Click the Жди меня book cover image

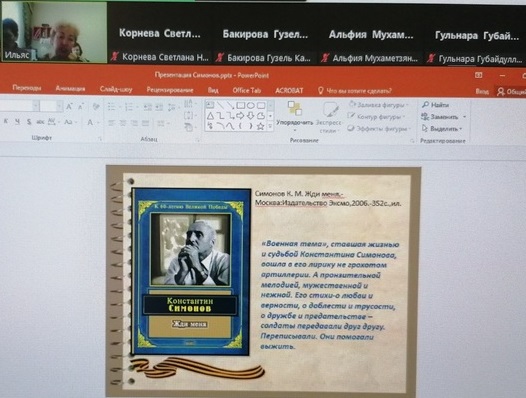click(192, 272)
